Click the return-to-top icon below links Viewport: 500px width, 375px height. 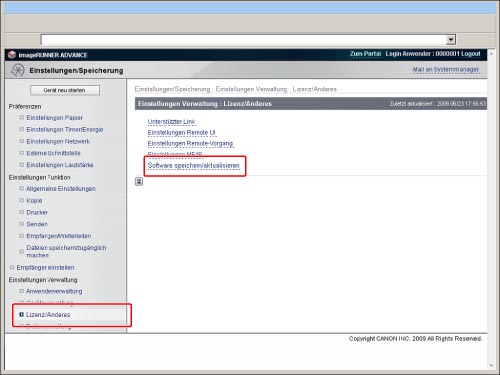click(139, 181)
